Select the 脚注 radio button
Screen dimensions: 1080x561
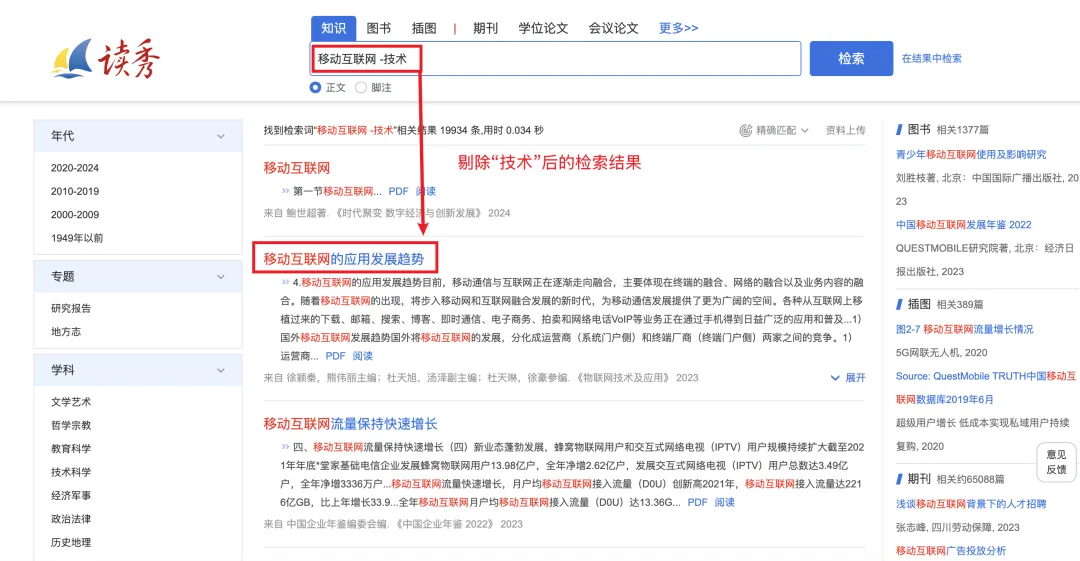point(361,88)
